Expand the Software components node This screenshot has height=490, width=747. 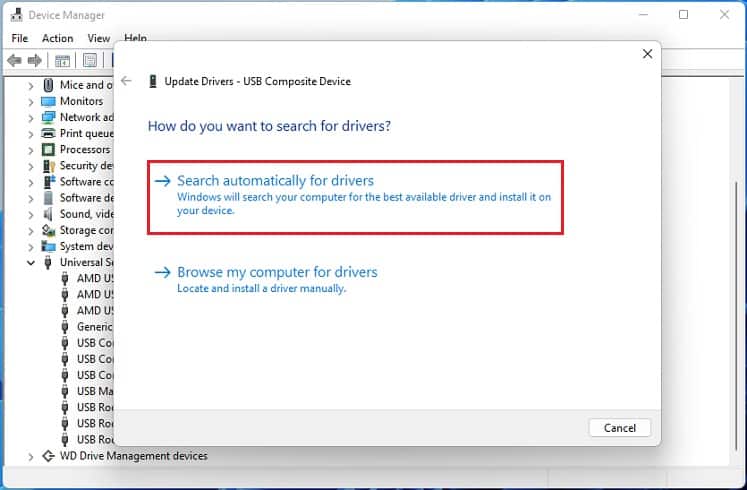point(31,183)
